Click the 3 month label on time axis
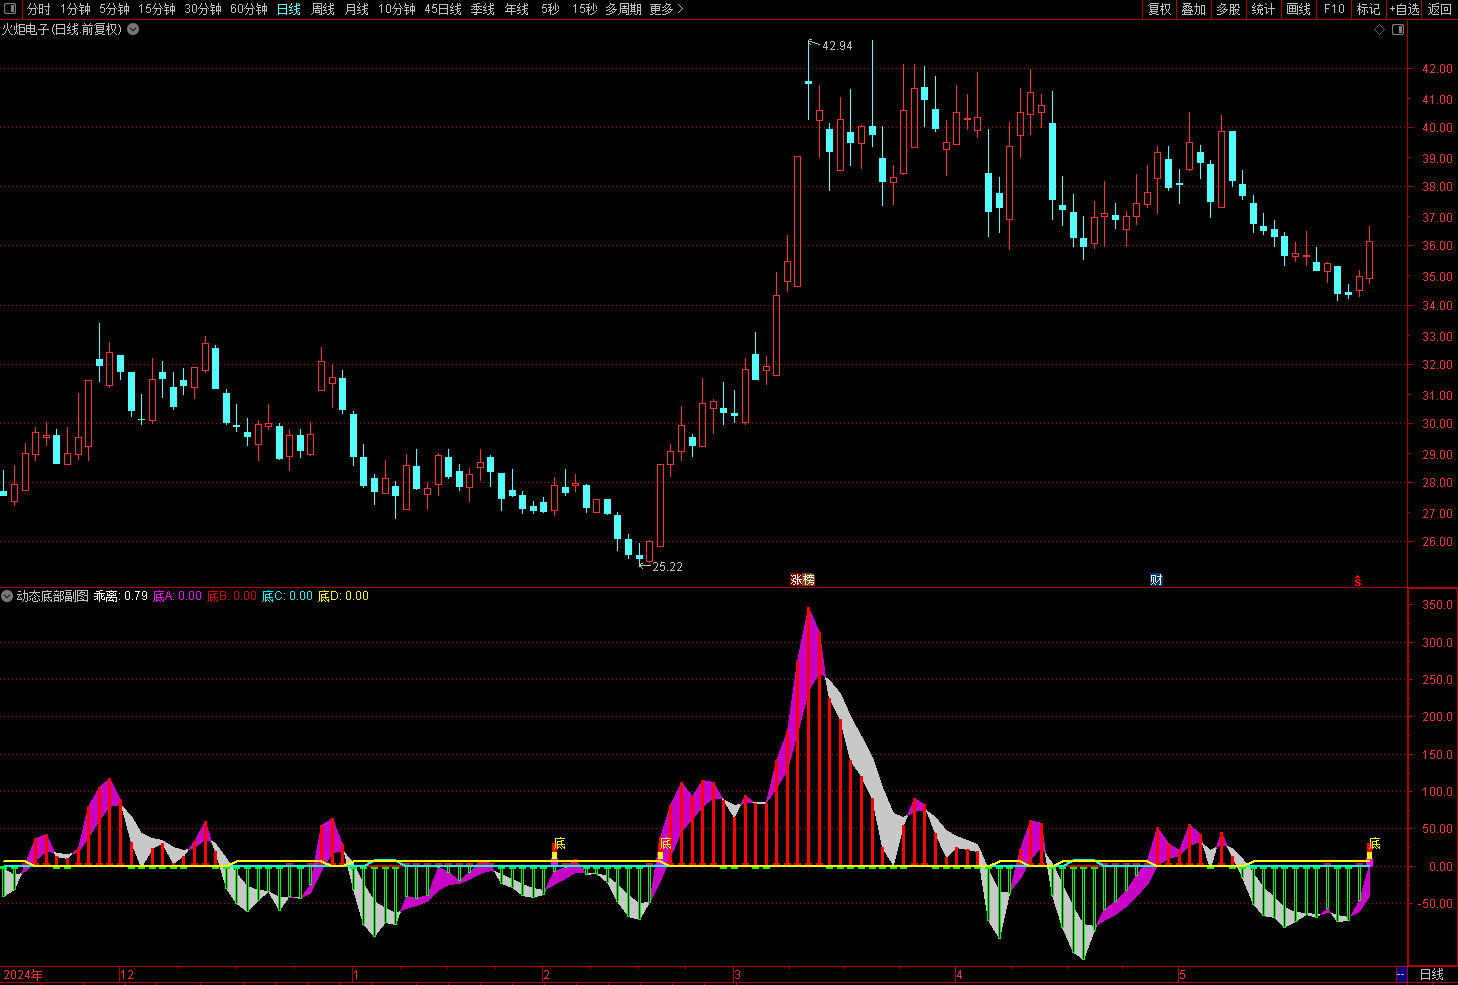This screenshot has width=1458, height=985. coord(737,975)
